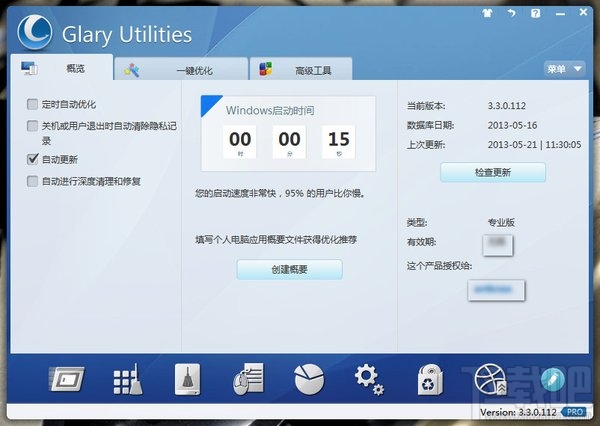
Task: Launch registry cleaner grid-and-broom icon
Action: (x=128, y=379)
